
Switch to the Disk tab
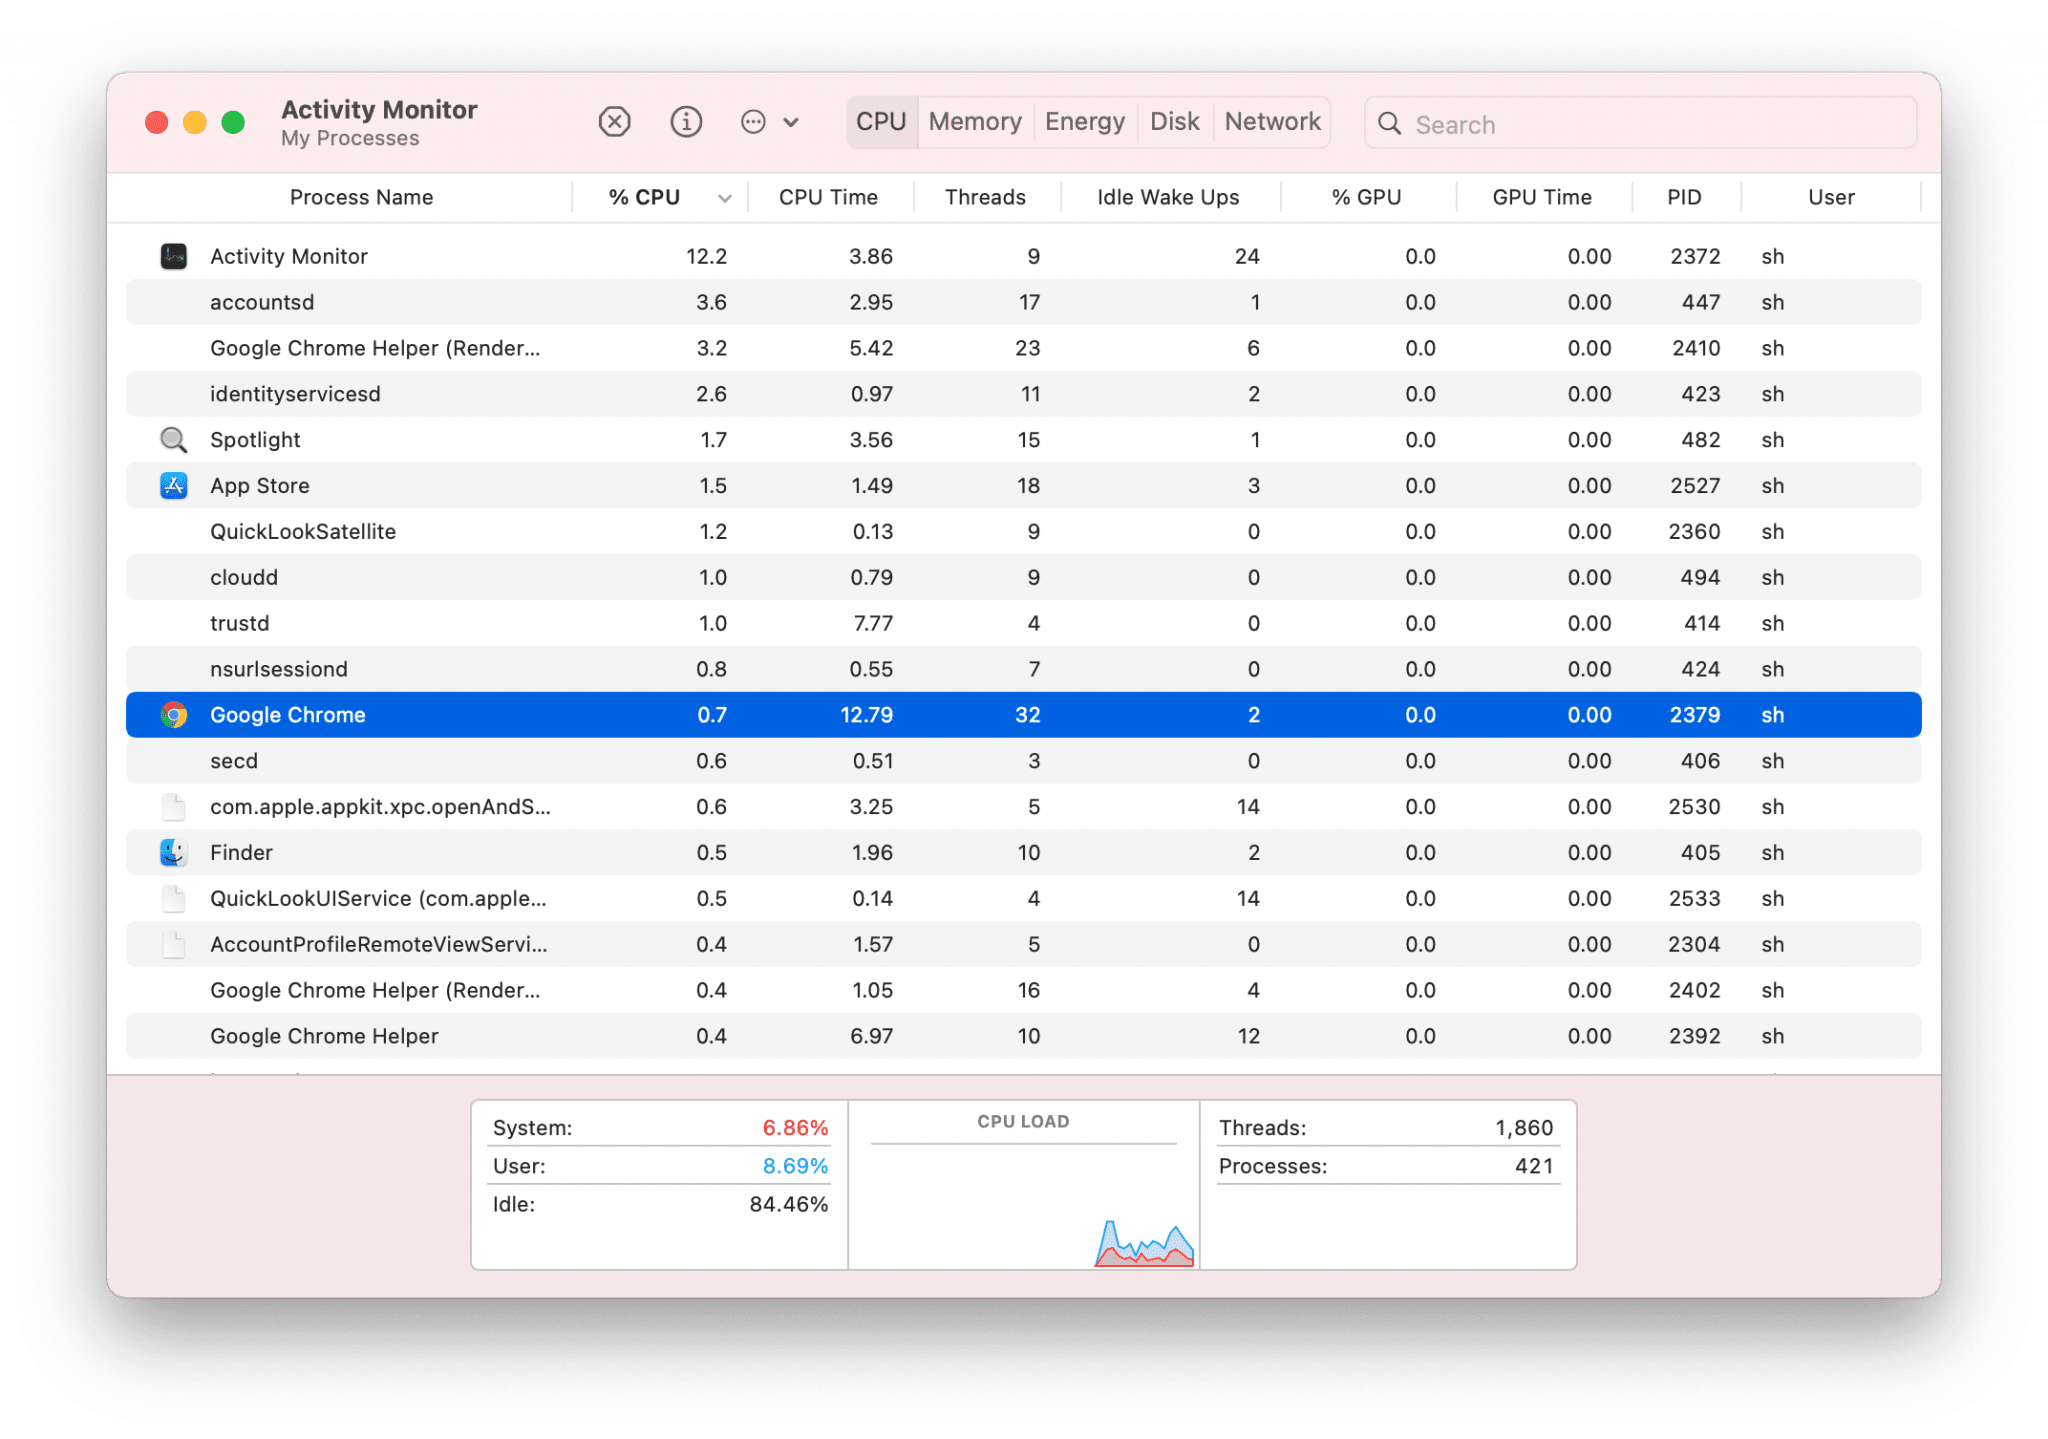(1175, 122)
